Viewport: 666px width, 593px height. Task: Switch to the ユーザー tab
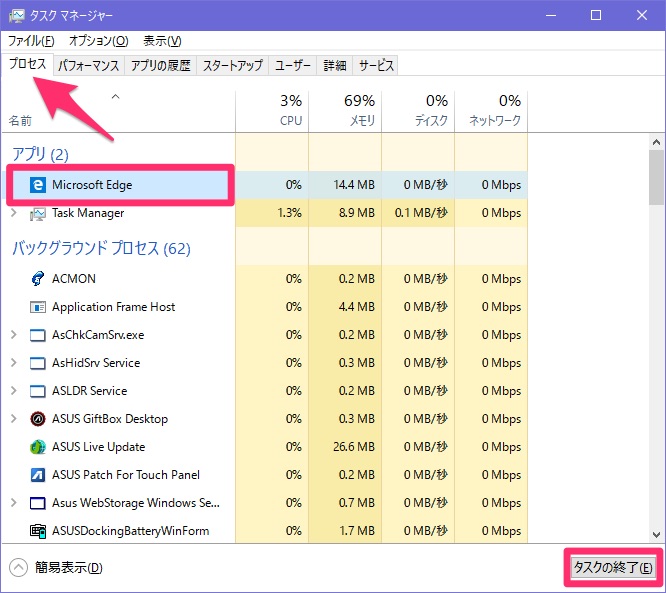pyautogui.click(x=292, y=65)
